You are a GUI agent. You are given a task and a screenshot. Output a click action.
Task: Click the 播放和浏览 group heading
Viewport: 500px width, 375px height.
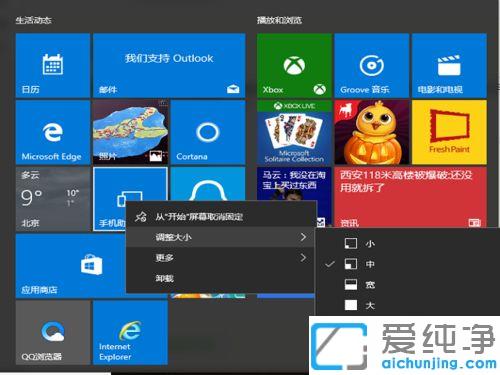click(x=279, y=21)
